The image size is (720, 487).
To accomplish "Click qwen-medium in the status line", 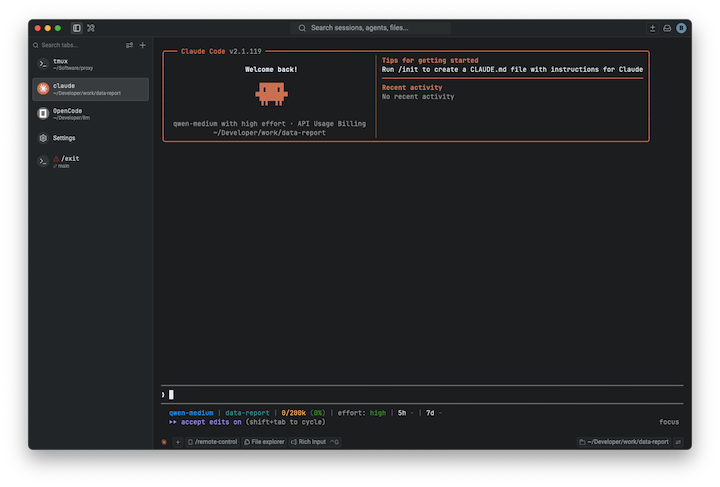I will pyautogui.click(x=191, y=413).
